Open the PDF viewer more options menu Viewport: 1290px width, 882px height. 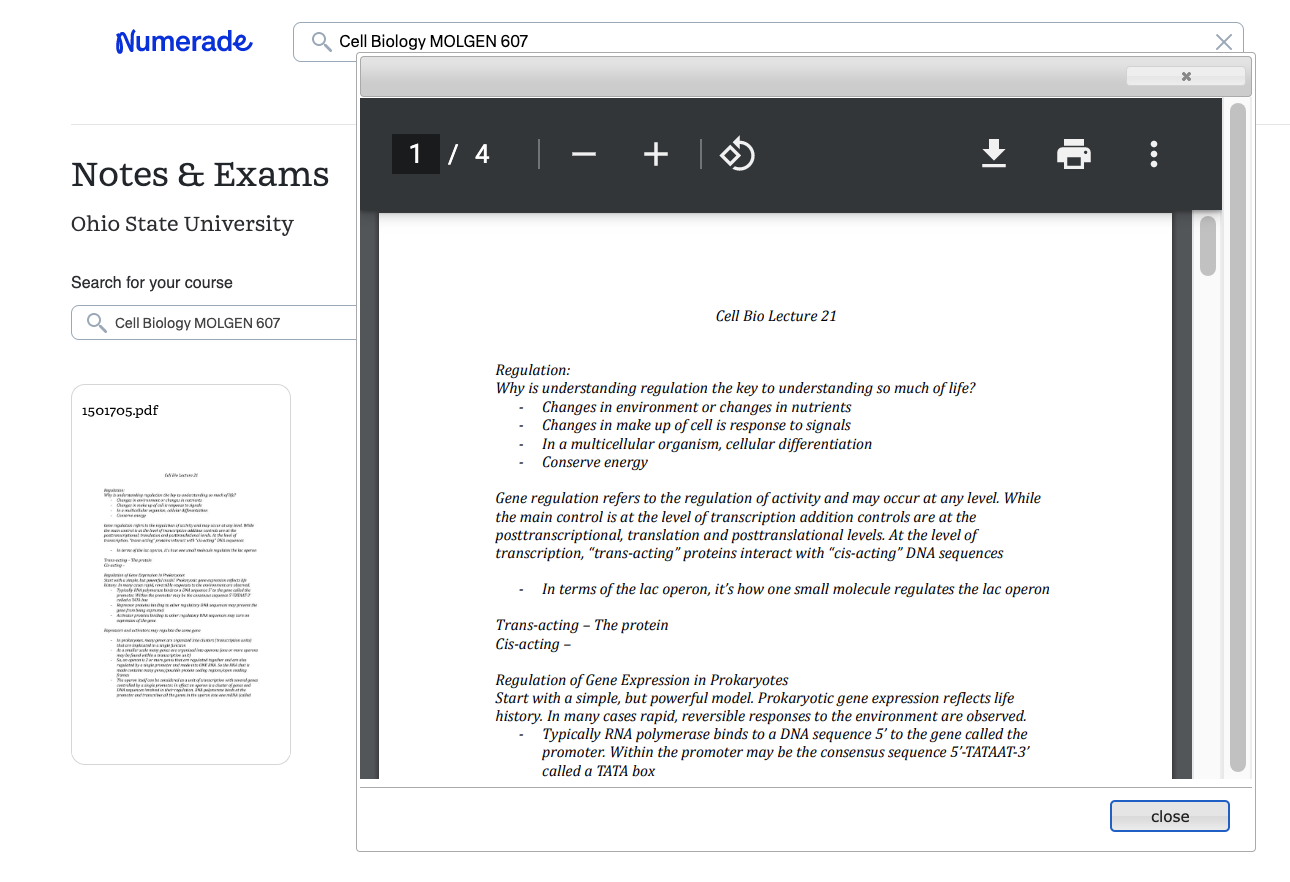[1154, 154]
